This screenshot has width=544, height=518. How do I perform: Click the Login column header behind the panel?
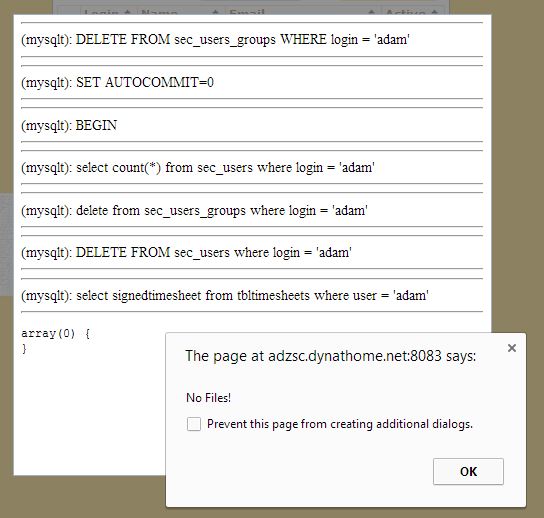click(x=107, y=11)
